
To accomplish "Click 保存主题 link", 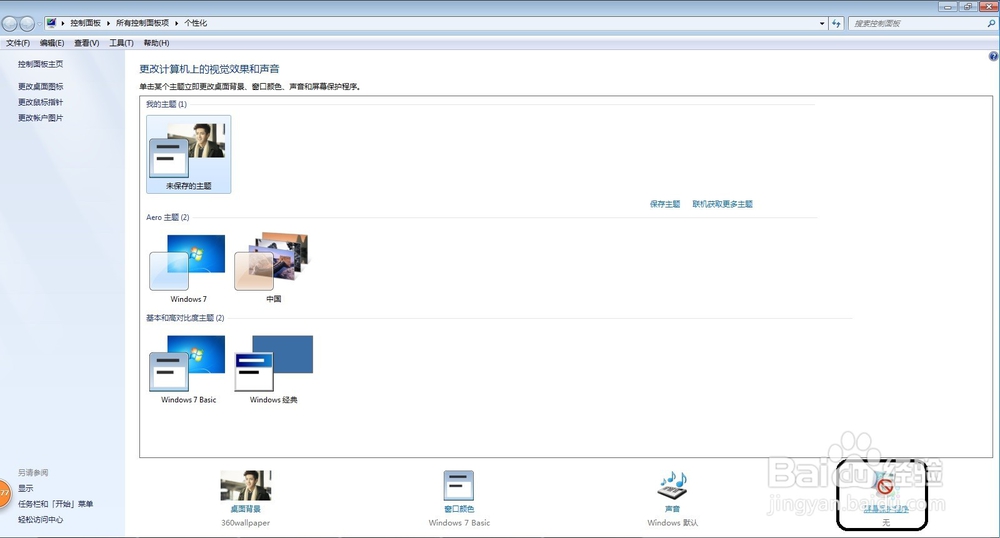I will pos(665,204).
